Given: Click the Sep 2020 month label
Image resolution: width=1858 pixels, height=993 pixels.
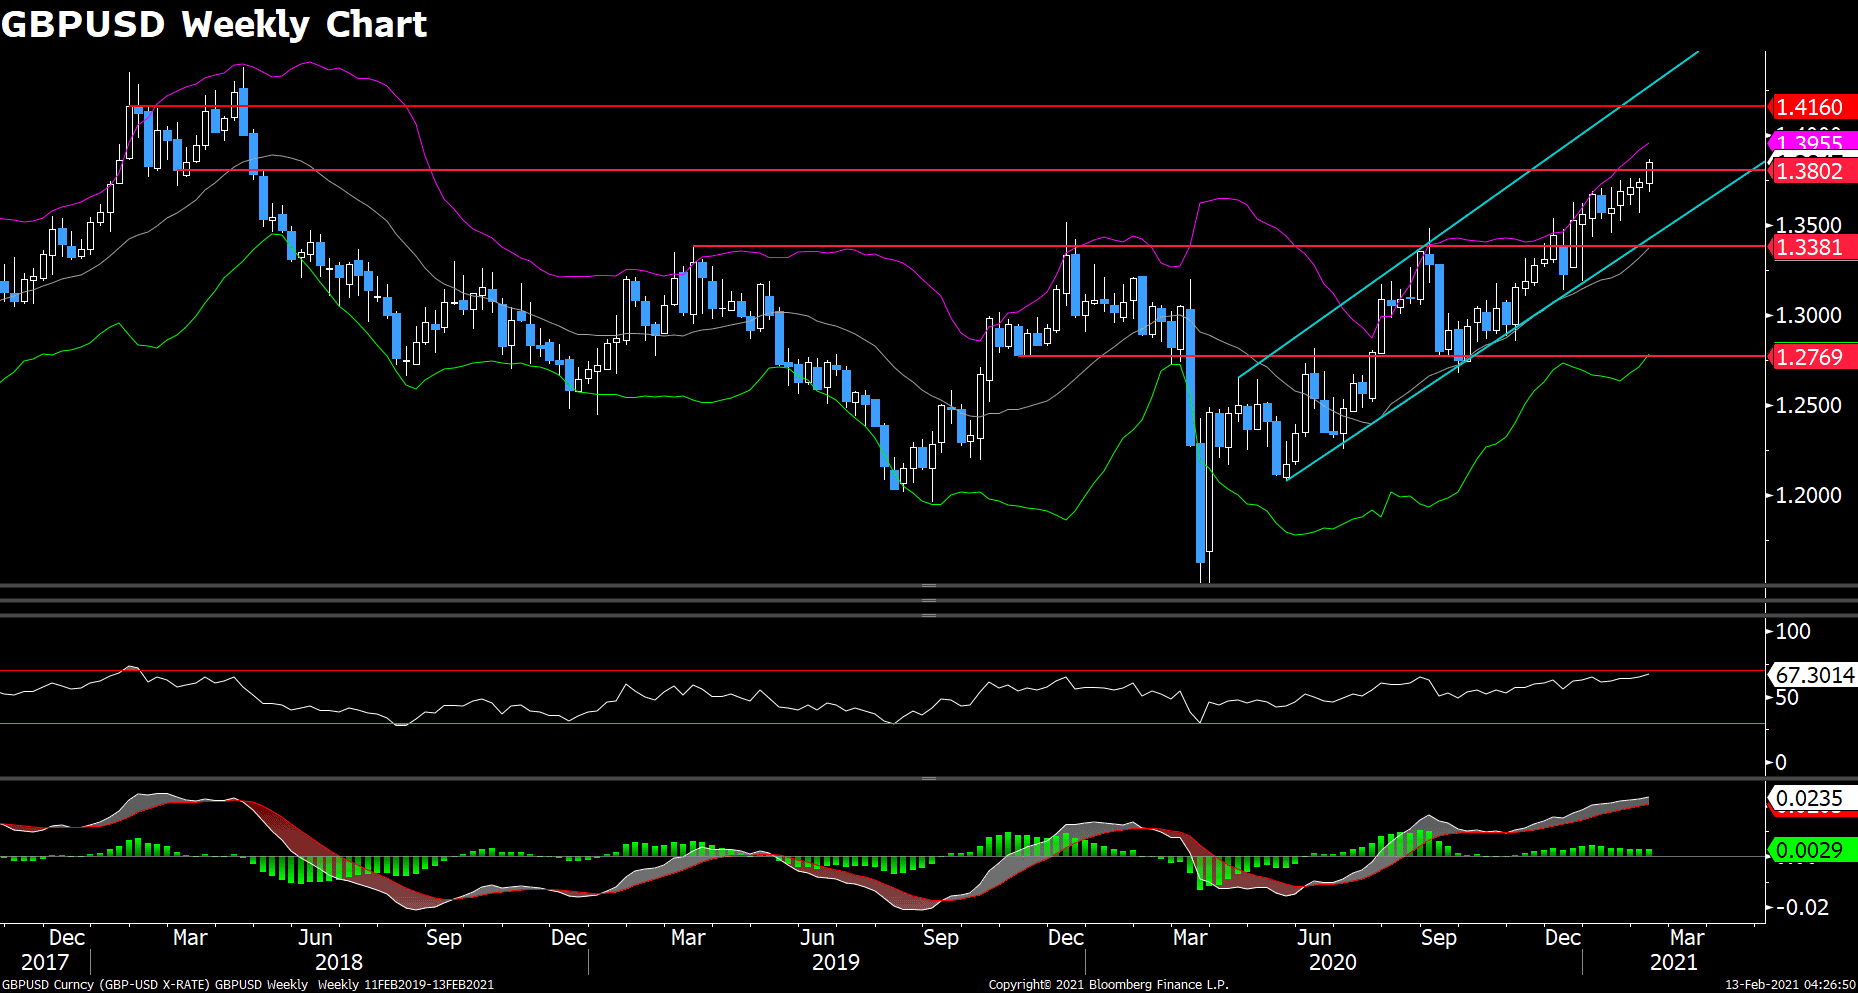Looking at the screenshot, I should click(x=1439, y=937).
